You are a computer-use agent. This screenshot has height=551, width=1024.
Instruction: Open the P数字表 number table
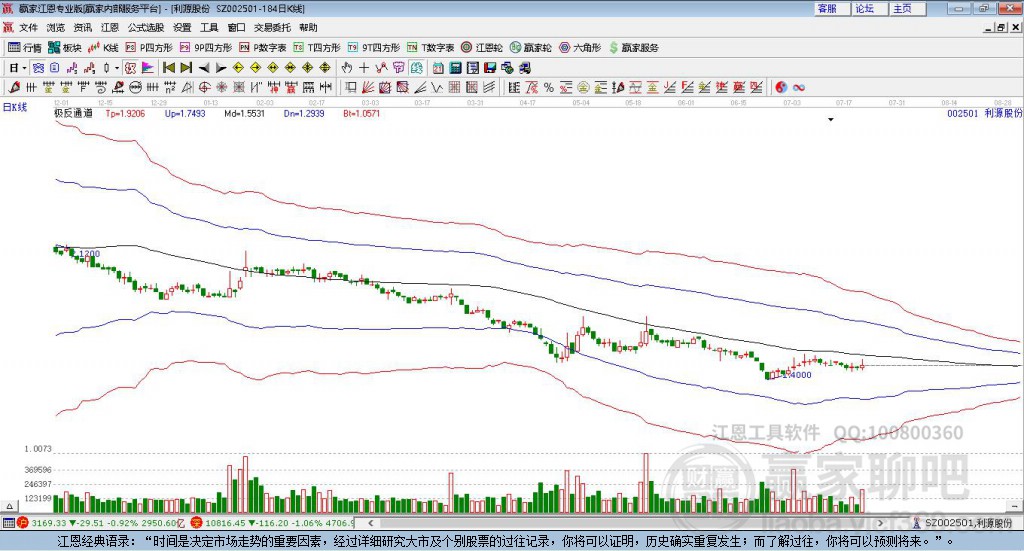[x=263, y=48]
